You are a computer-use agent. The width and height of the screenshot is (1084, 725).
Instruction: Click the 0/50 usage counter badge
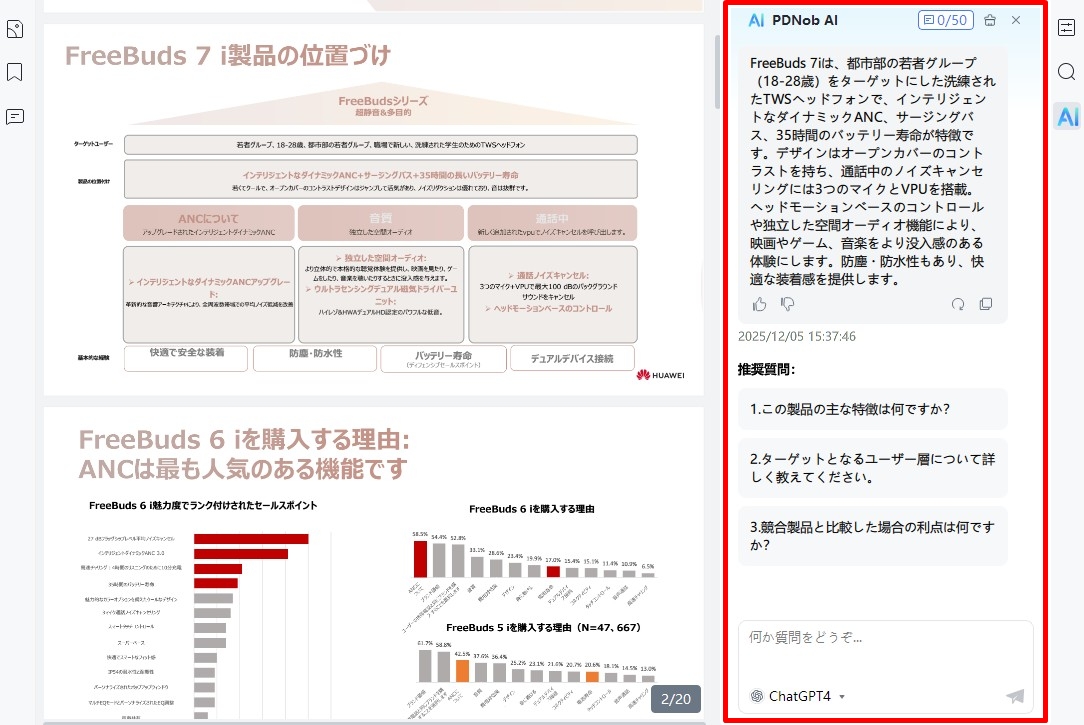tap(944, 20)
